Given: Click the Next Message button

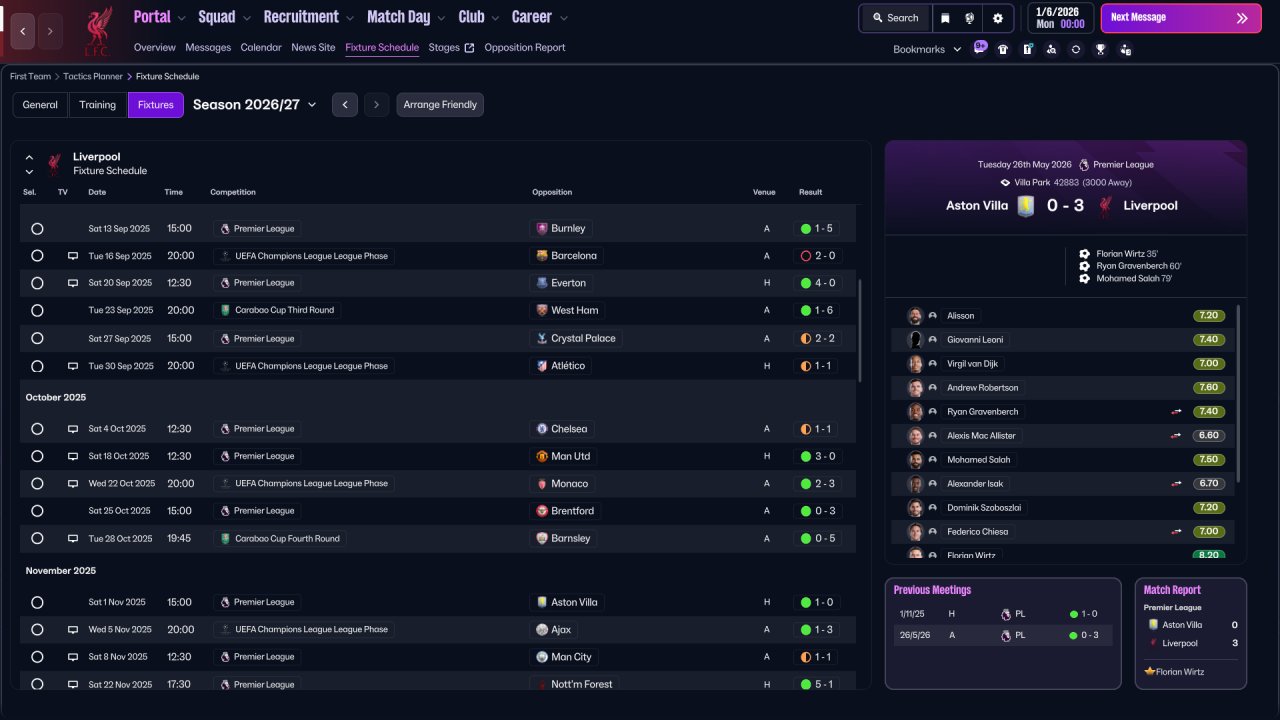Looking at the screenshot, I should (1181, 18).
